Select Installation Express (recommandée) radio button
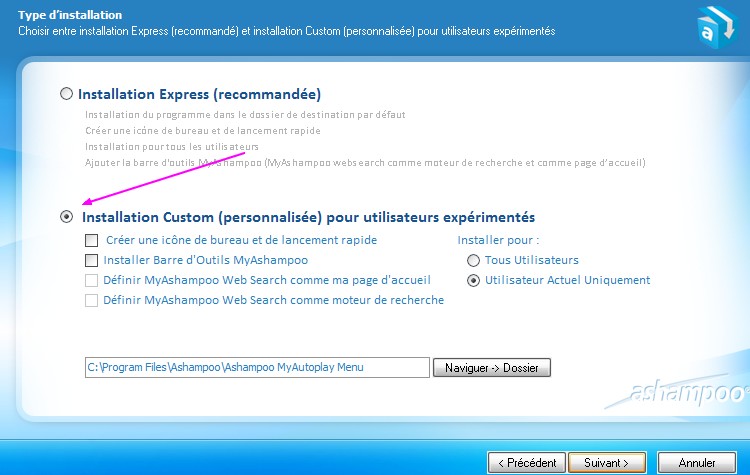The image size is (750, 475). [66, 94]
